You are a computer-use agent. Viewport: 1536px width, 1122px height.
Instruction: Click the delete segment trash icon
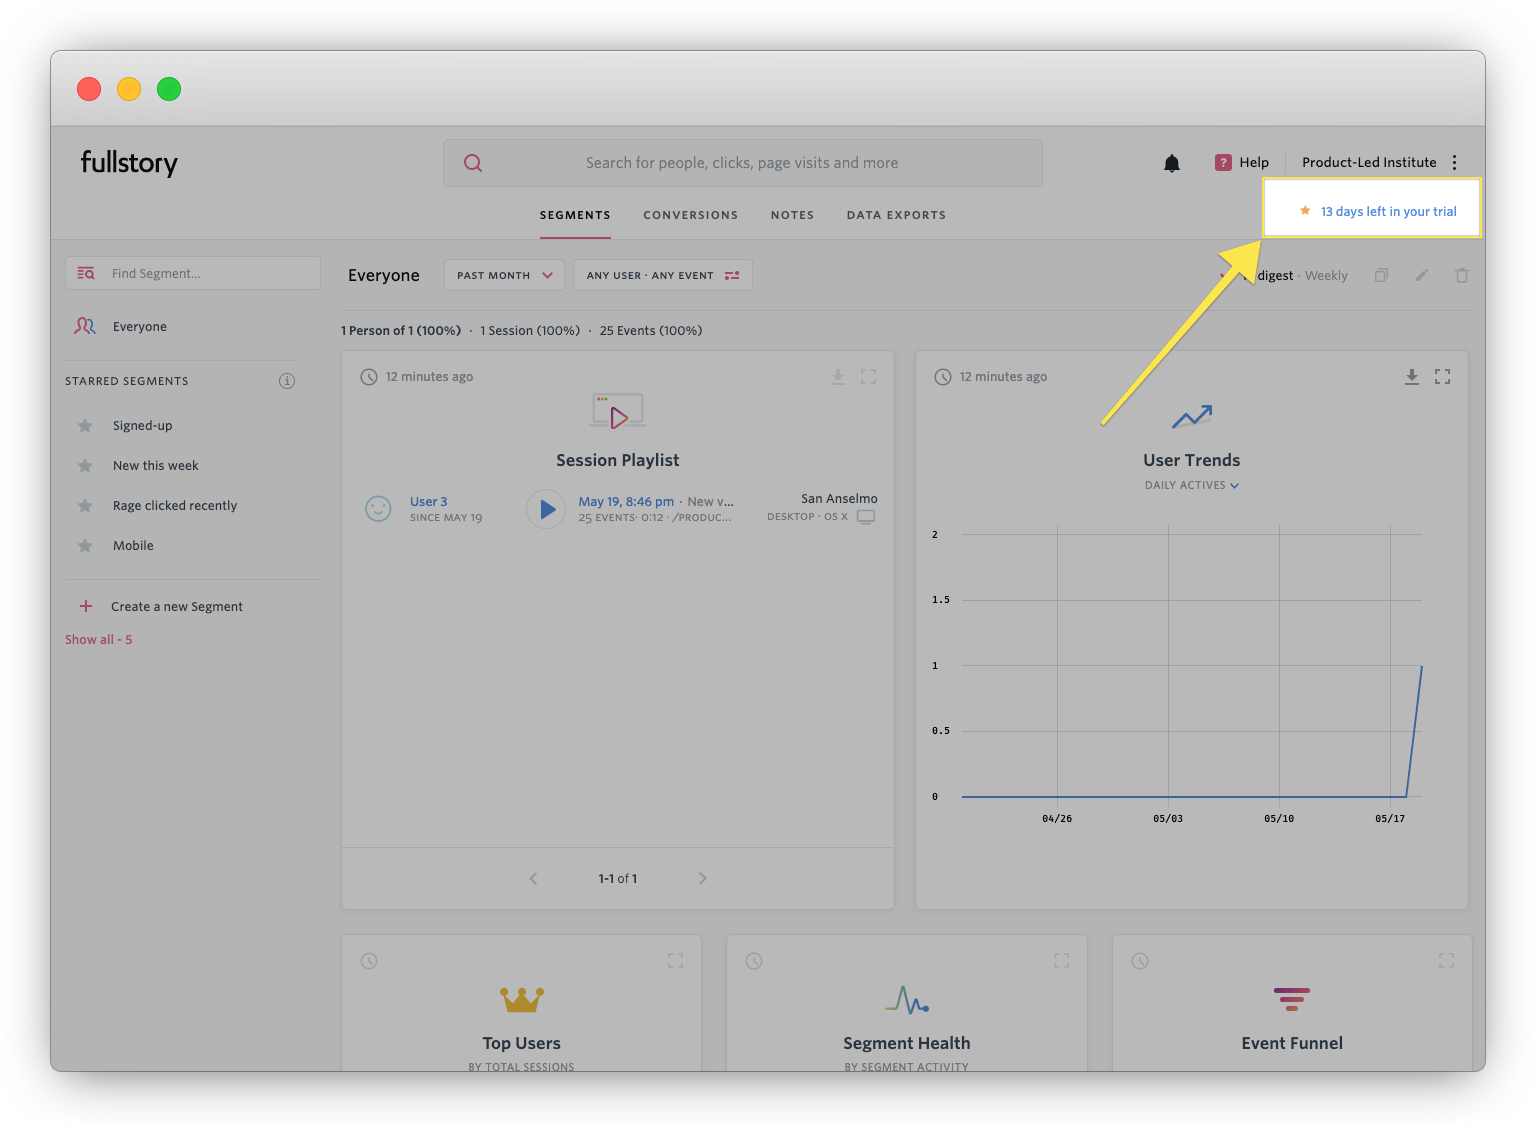pyautogui.click(x=1461, y=276)
